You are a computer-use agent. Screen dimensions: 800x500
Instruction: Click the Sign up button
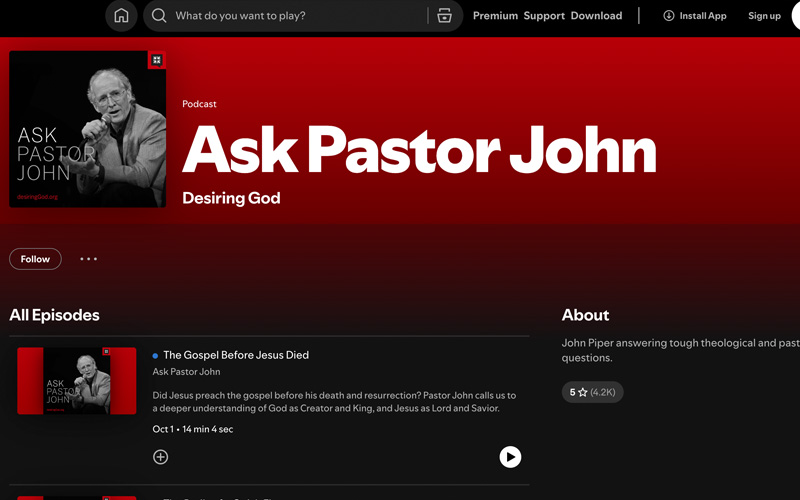click(764, 16)
